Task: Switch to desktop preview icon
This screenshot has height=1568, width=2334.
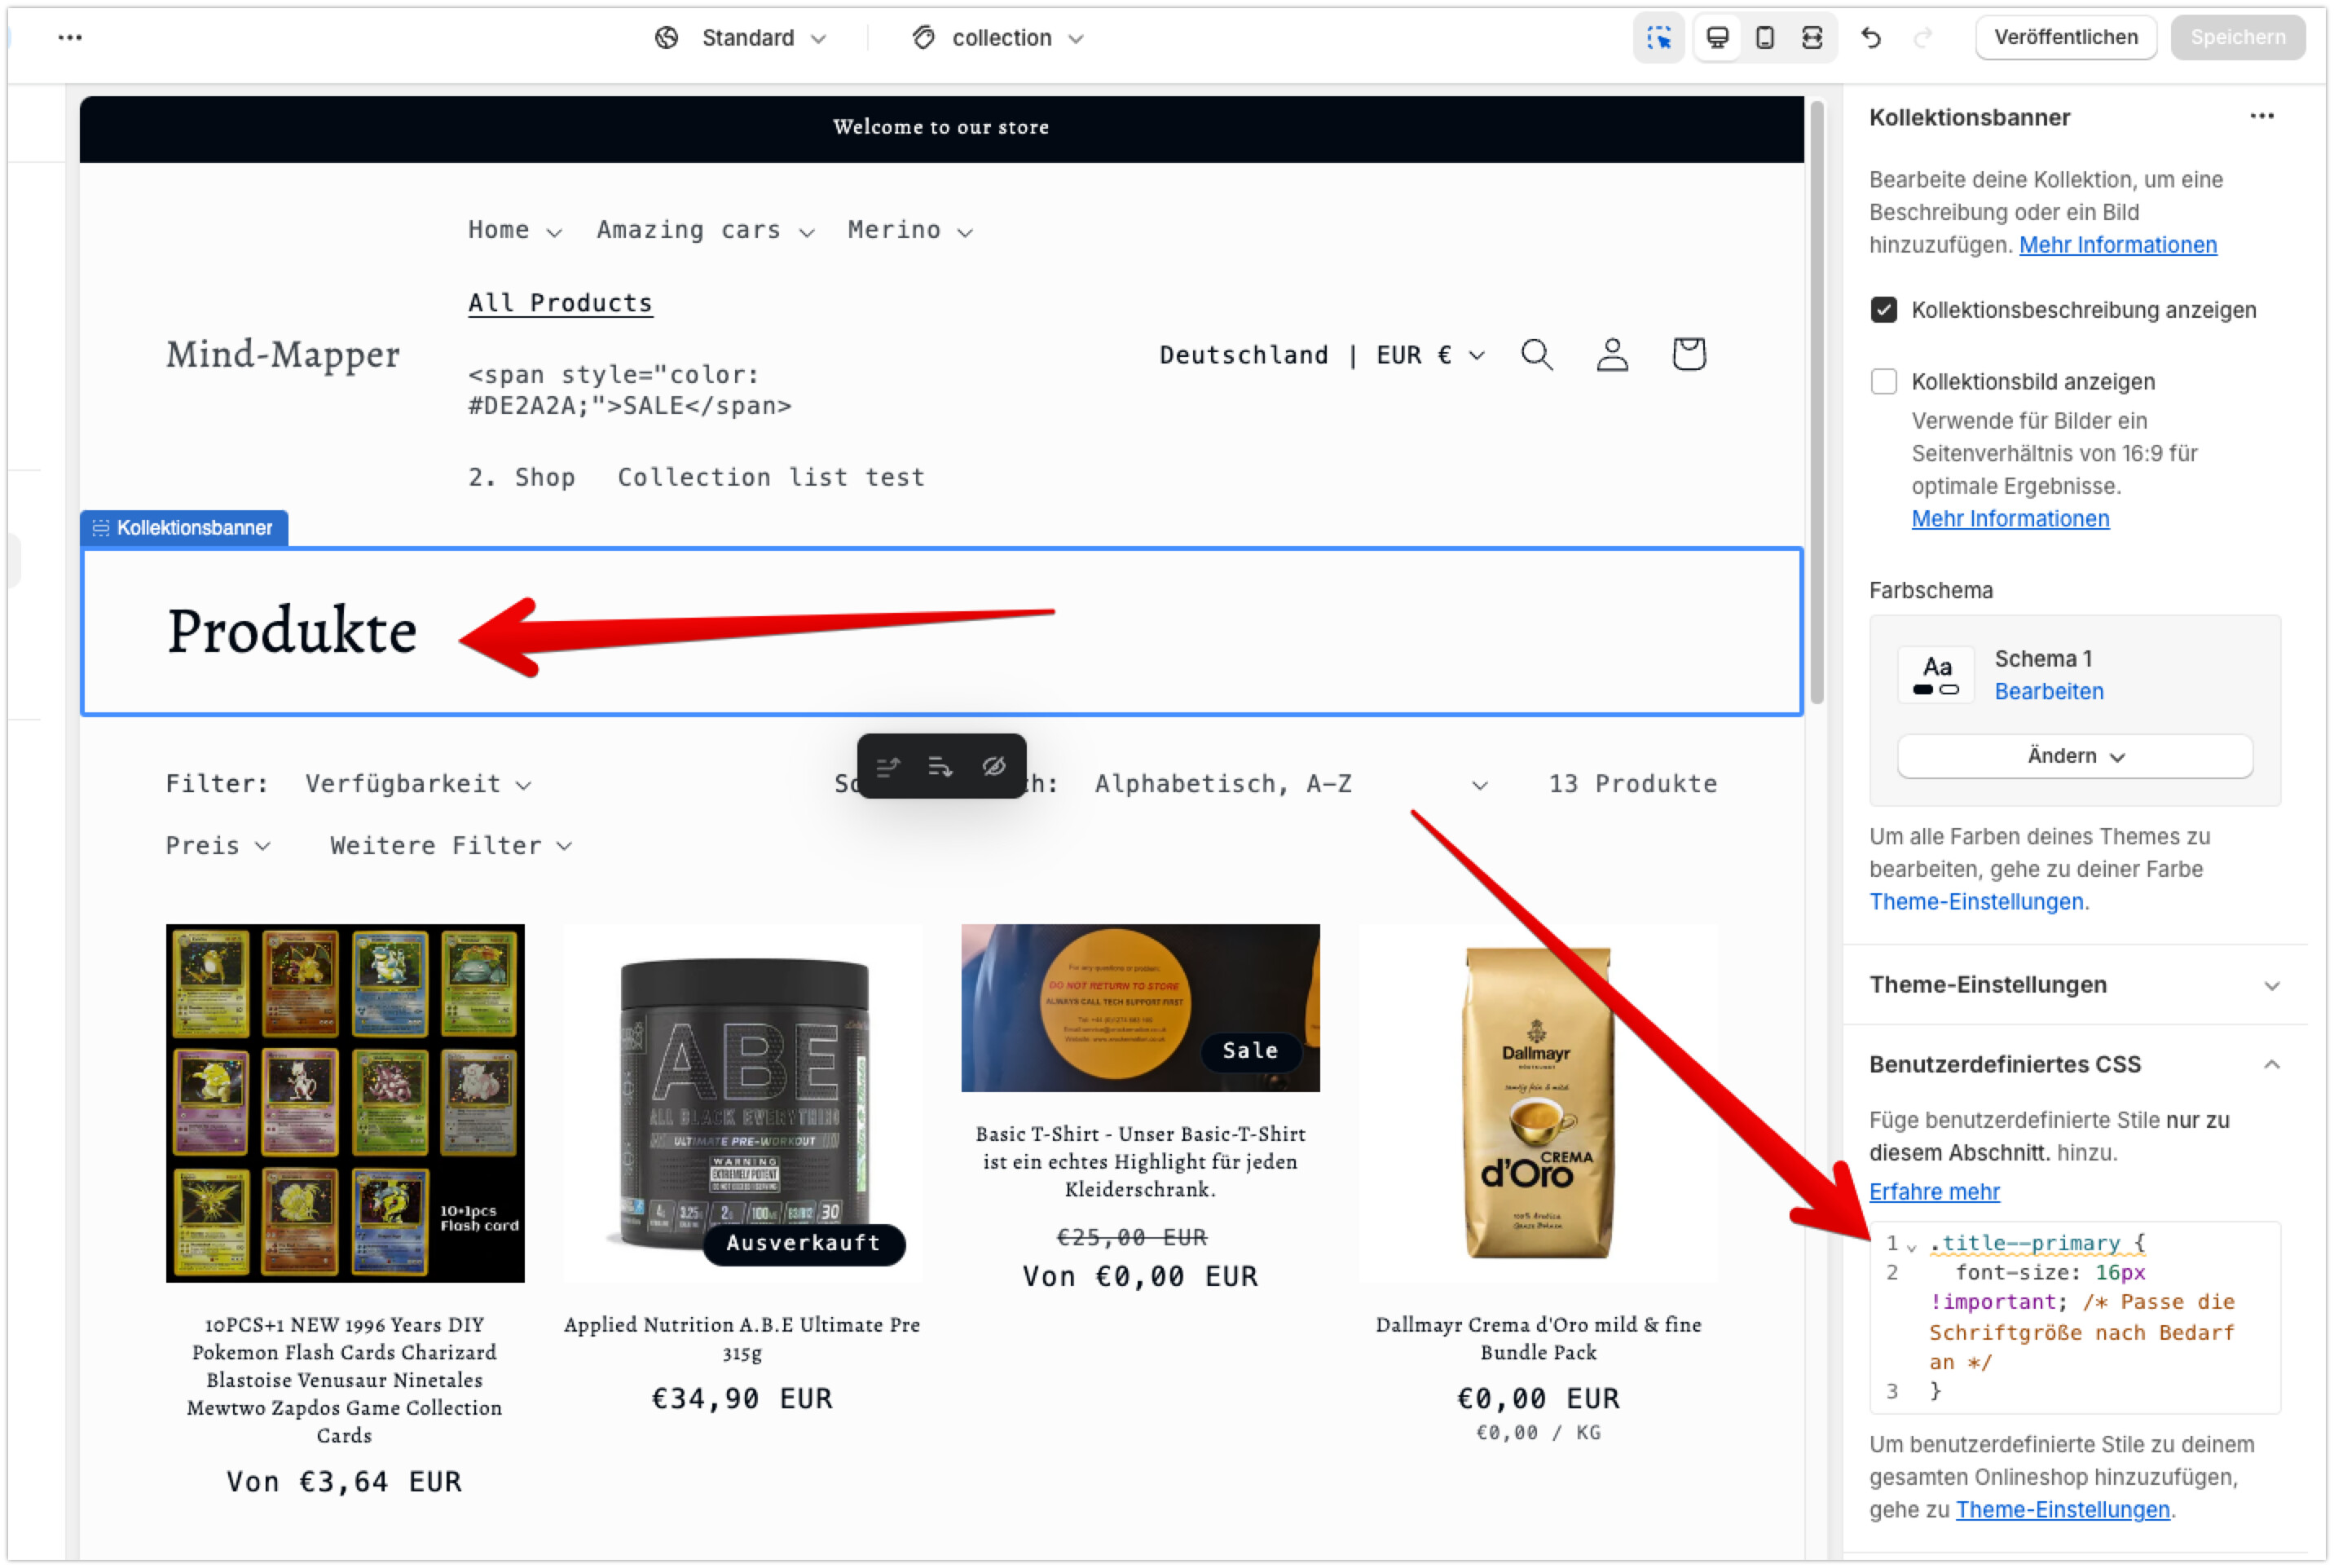Action: coord(1717,38)
